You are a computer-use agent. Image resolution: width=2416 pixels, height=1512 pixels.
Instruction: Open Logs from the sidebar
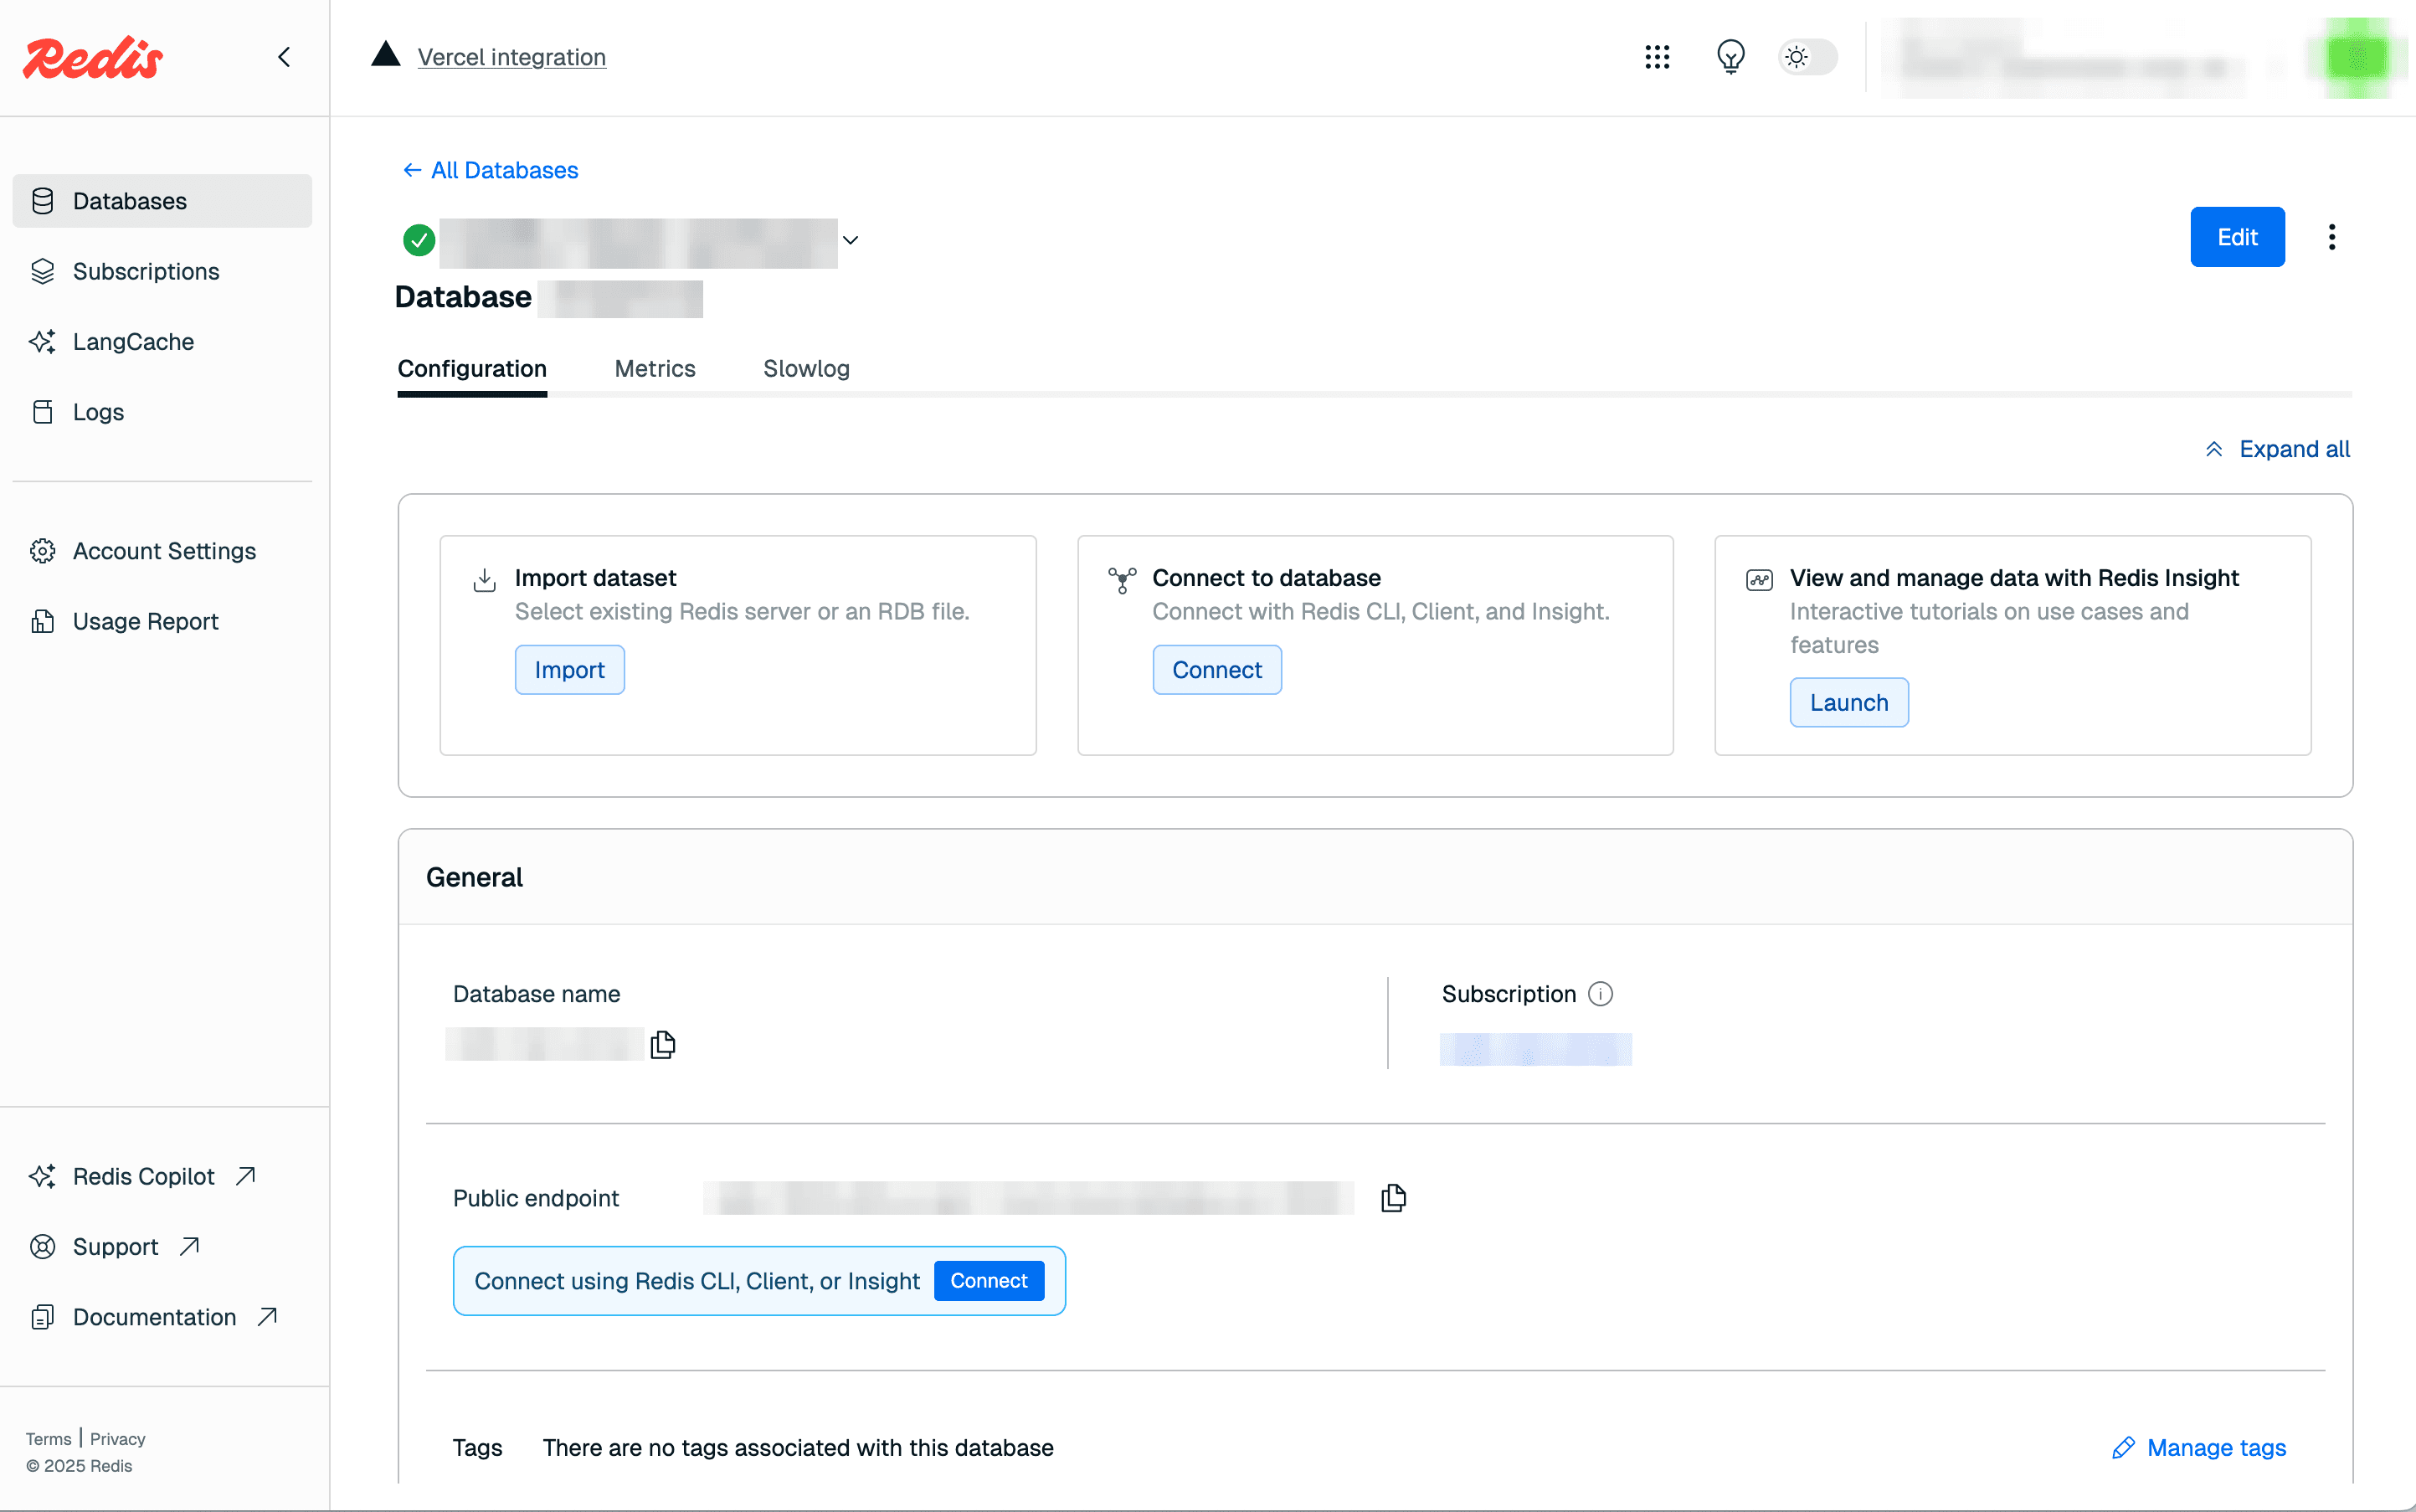pyautogui.click(x=97, y=411)
